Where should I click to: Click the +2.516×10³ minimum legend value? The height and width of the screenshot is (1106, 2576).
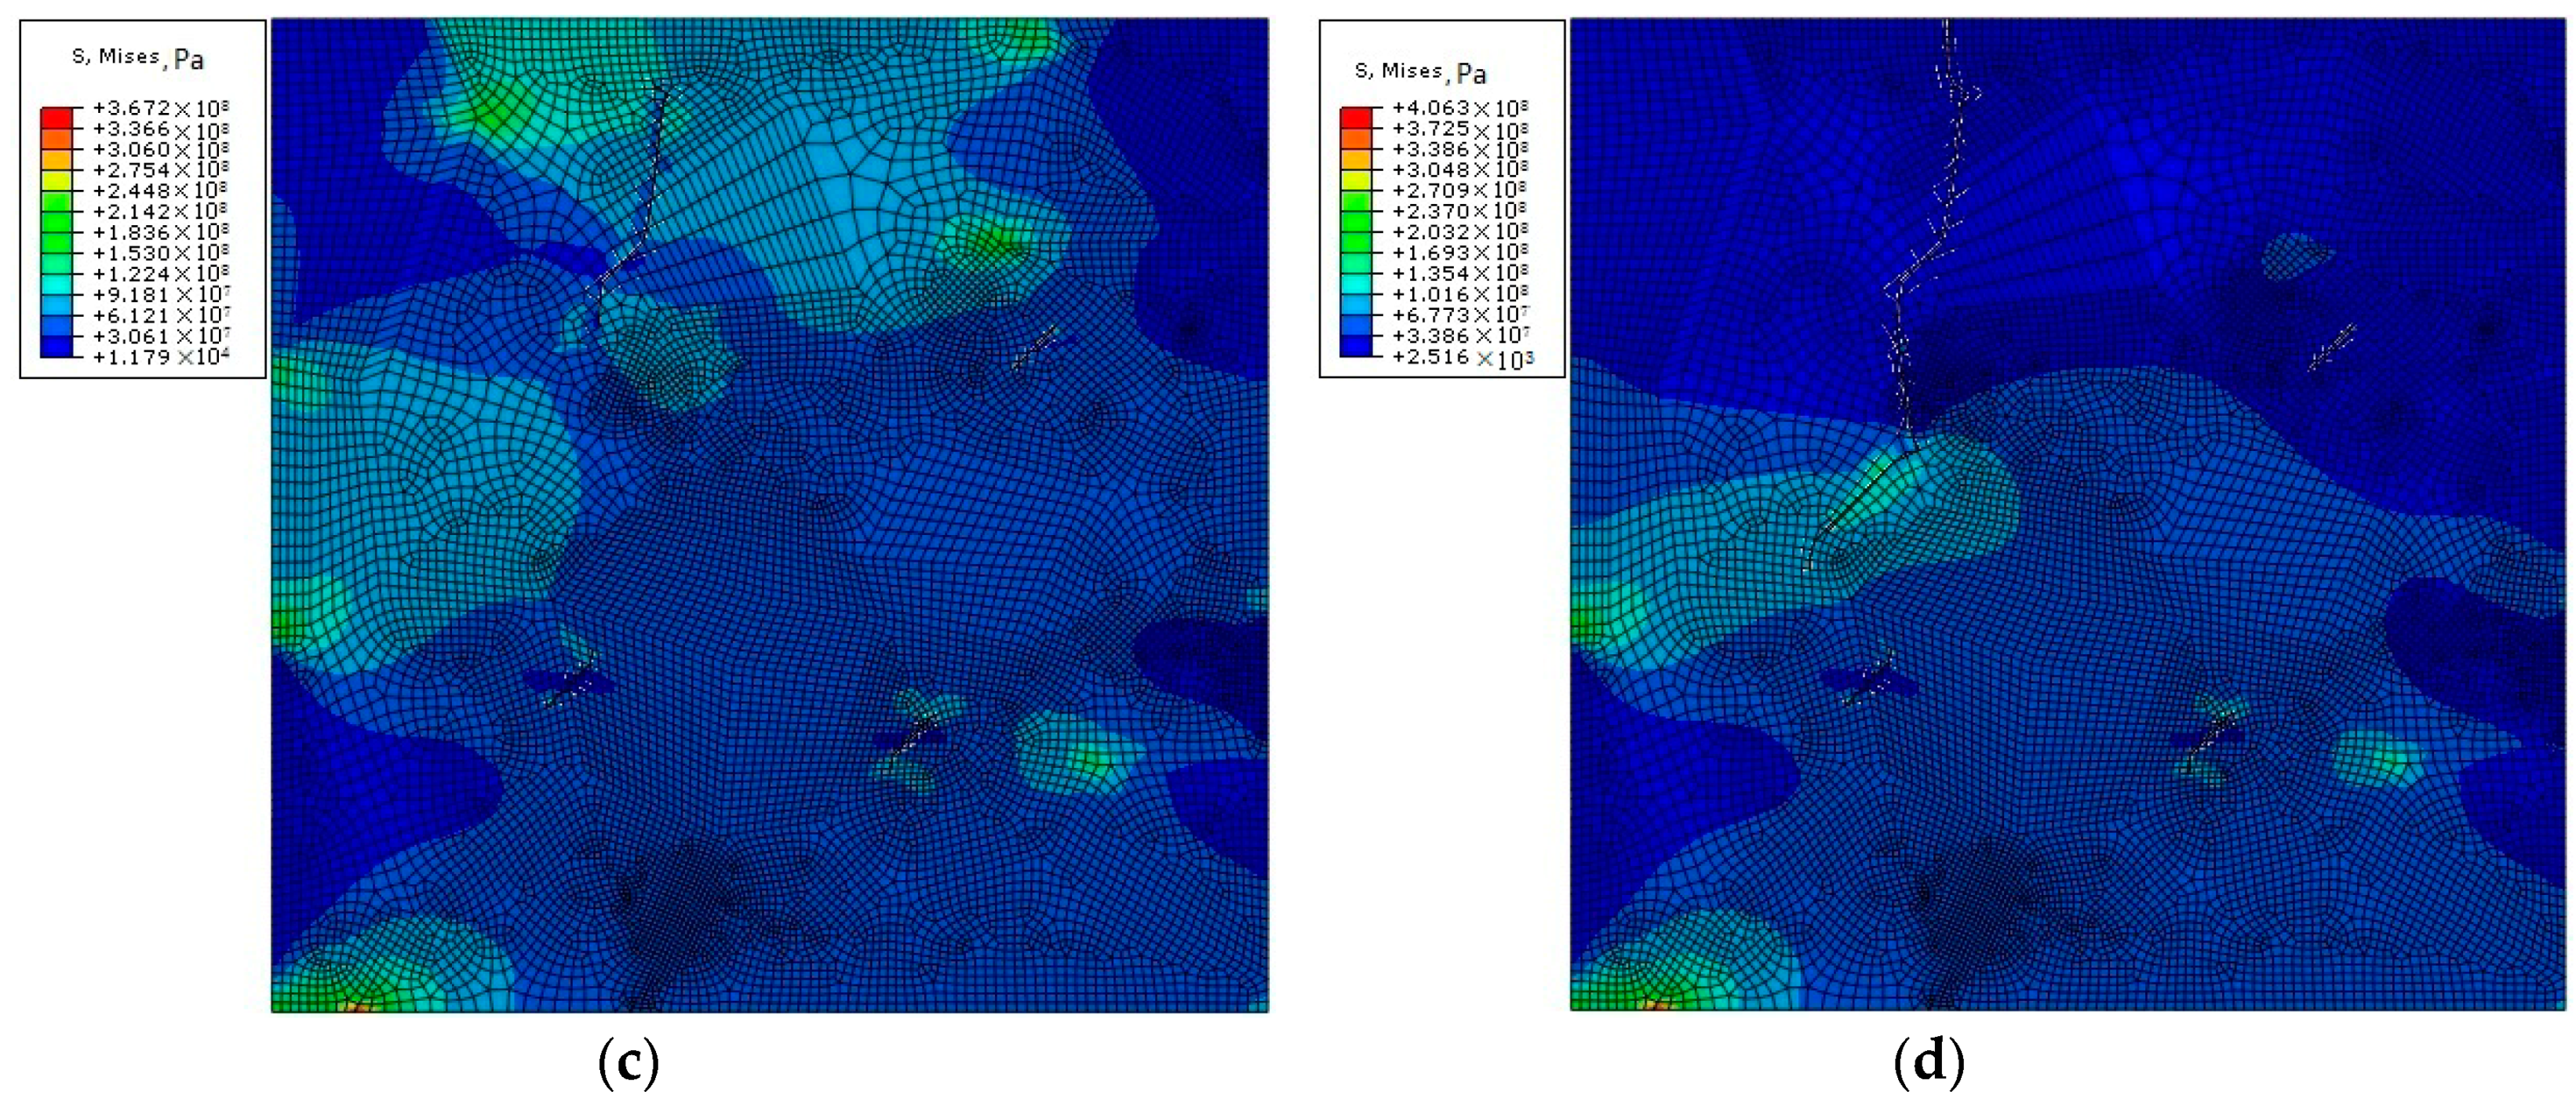(1462, 357)
